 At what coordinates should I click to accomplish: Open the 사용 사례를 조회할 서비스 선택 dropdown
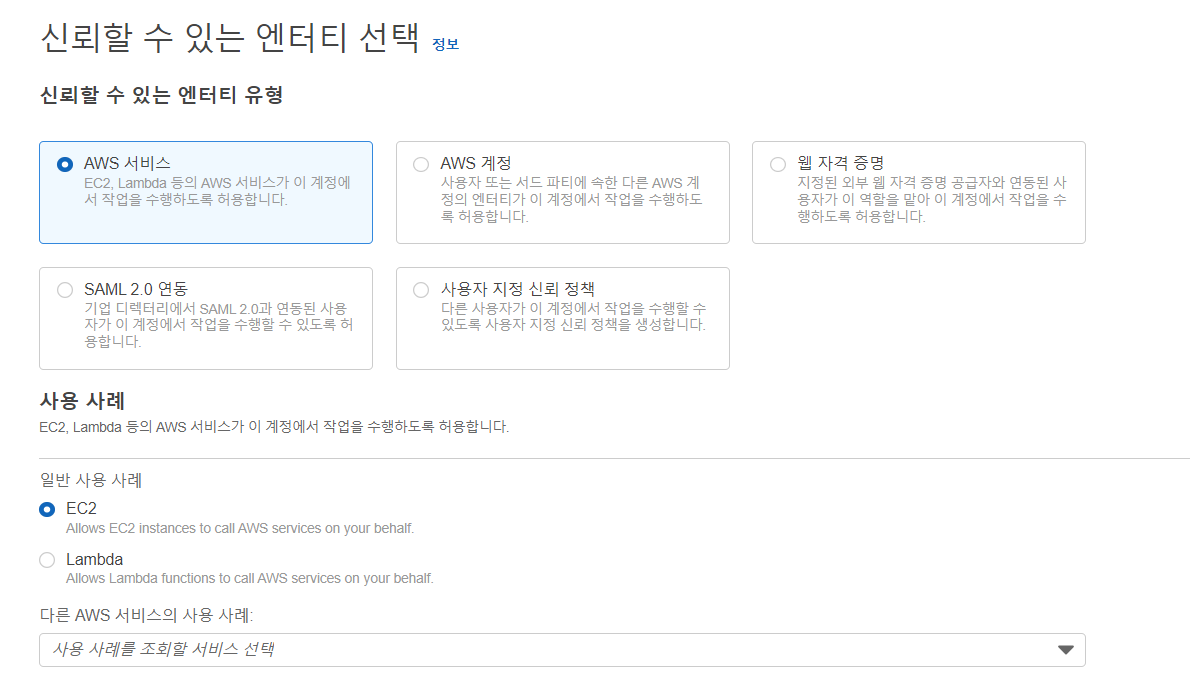coord(562,650)
